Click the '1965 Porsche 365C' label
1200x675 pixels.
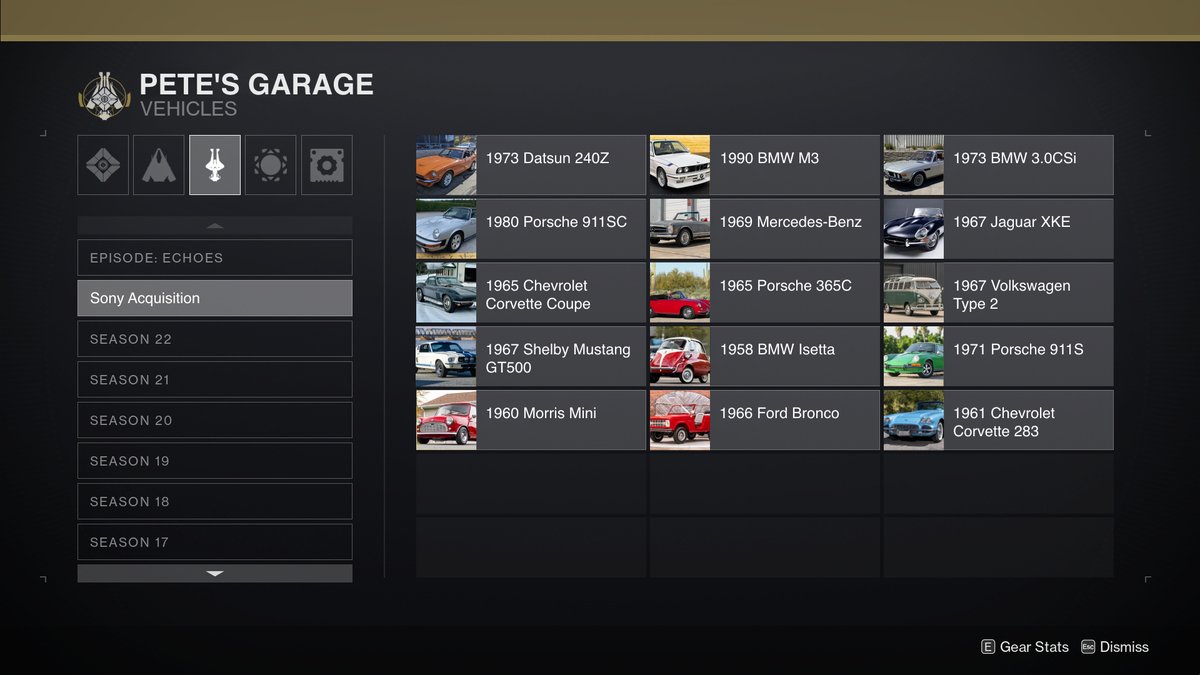[x=785, y=286]
